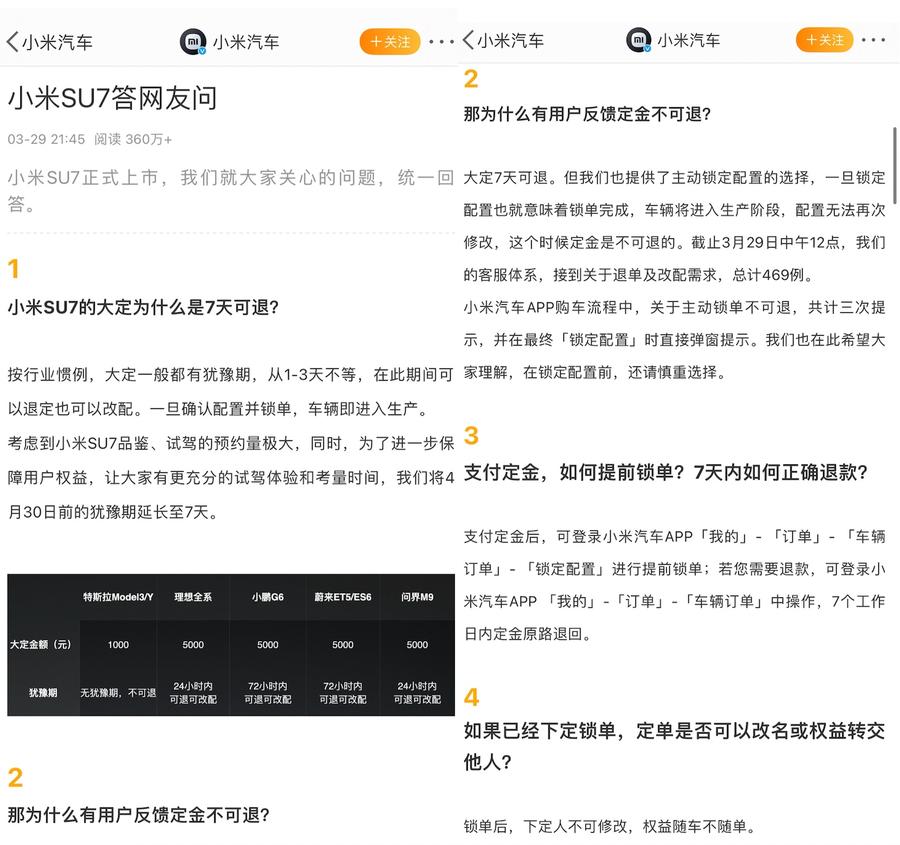Image resolution: width=900 pixels, height=845 pixels.
Task: Tap heading 小米SU7的大定为什么是7天可退?
Action: coord(143,307)
